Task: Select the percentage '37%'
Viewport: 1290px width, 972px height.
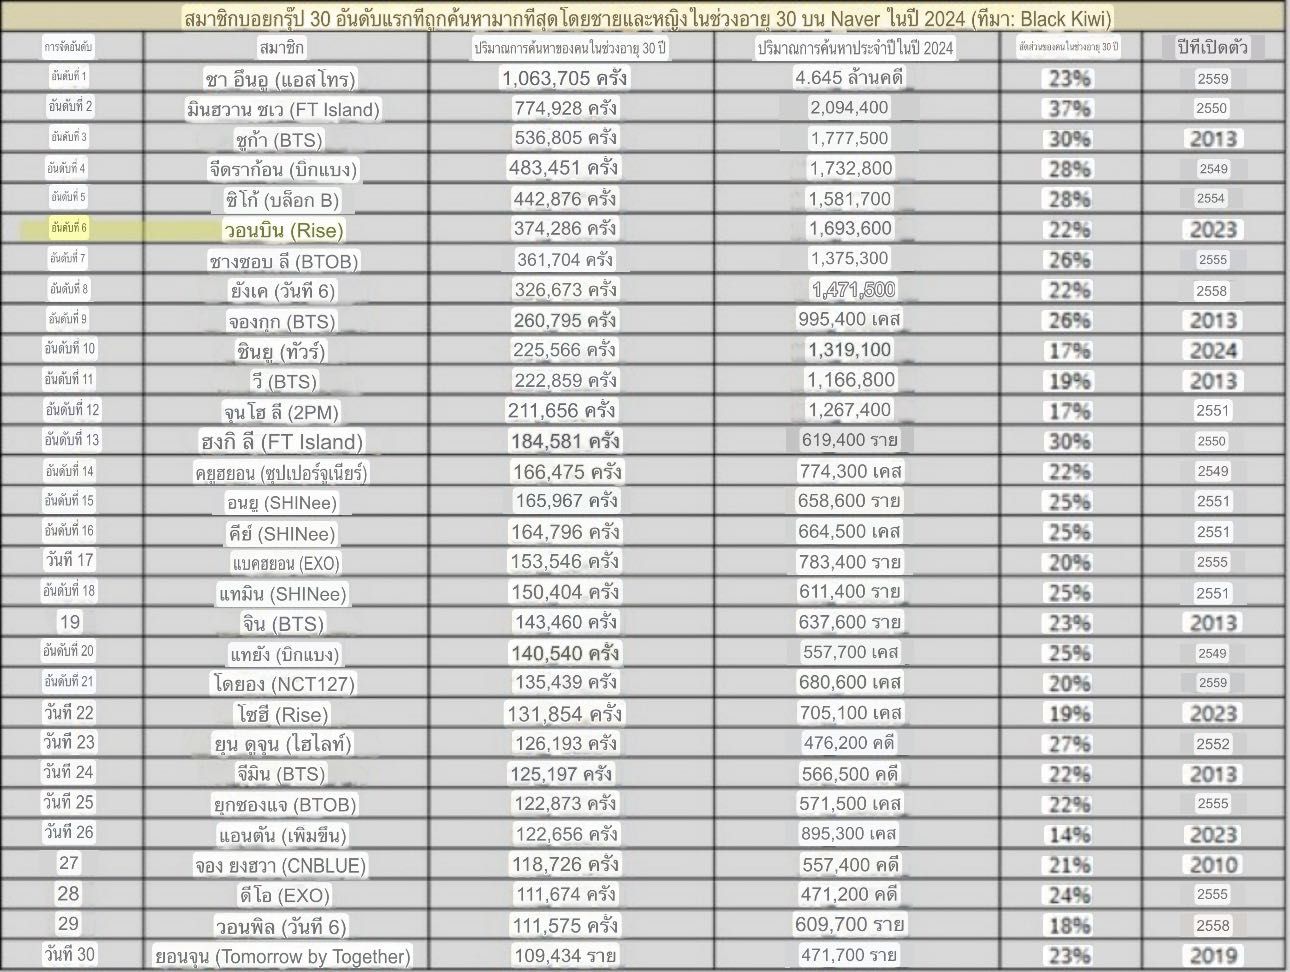Action: 1070,108
